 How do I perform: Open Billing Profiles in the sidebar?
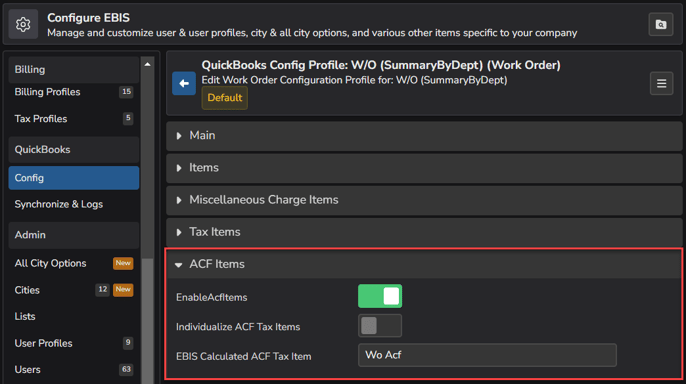(x=74, y=92)
